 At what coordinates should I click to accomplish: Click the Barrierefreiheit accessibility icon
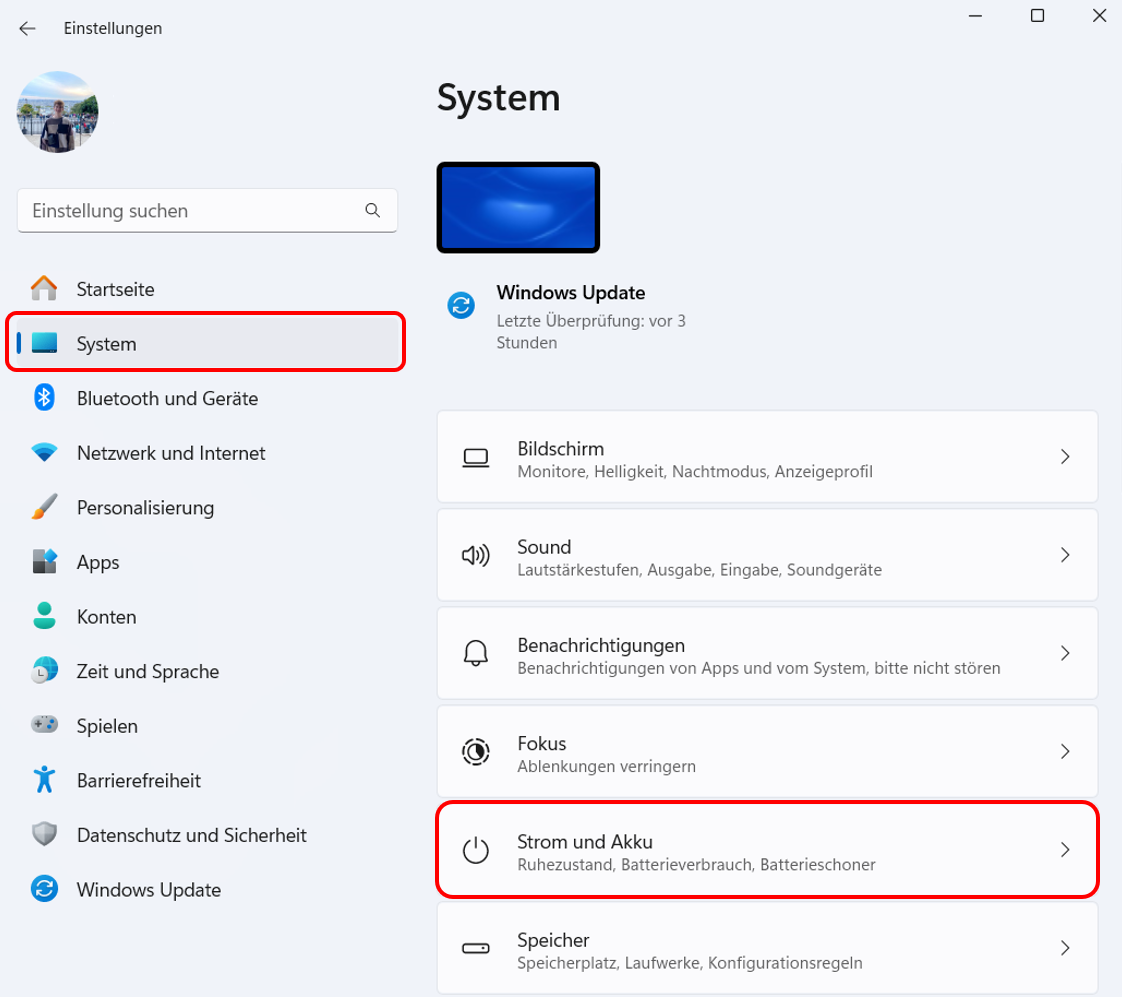[x=44, y=780]
